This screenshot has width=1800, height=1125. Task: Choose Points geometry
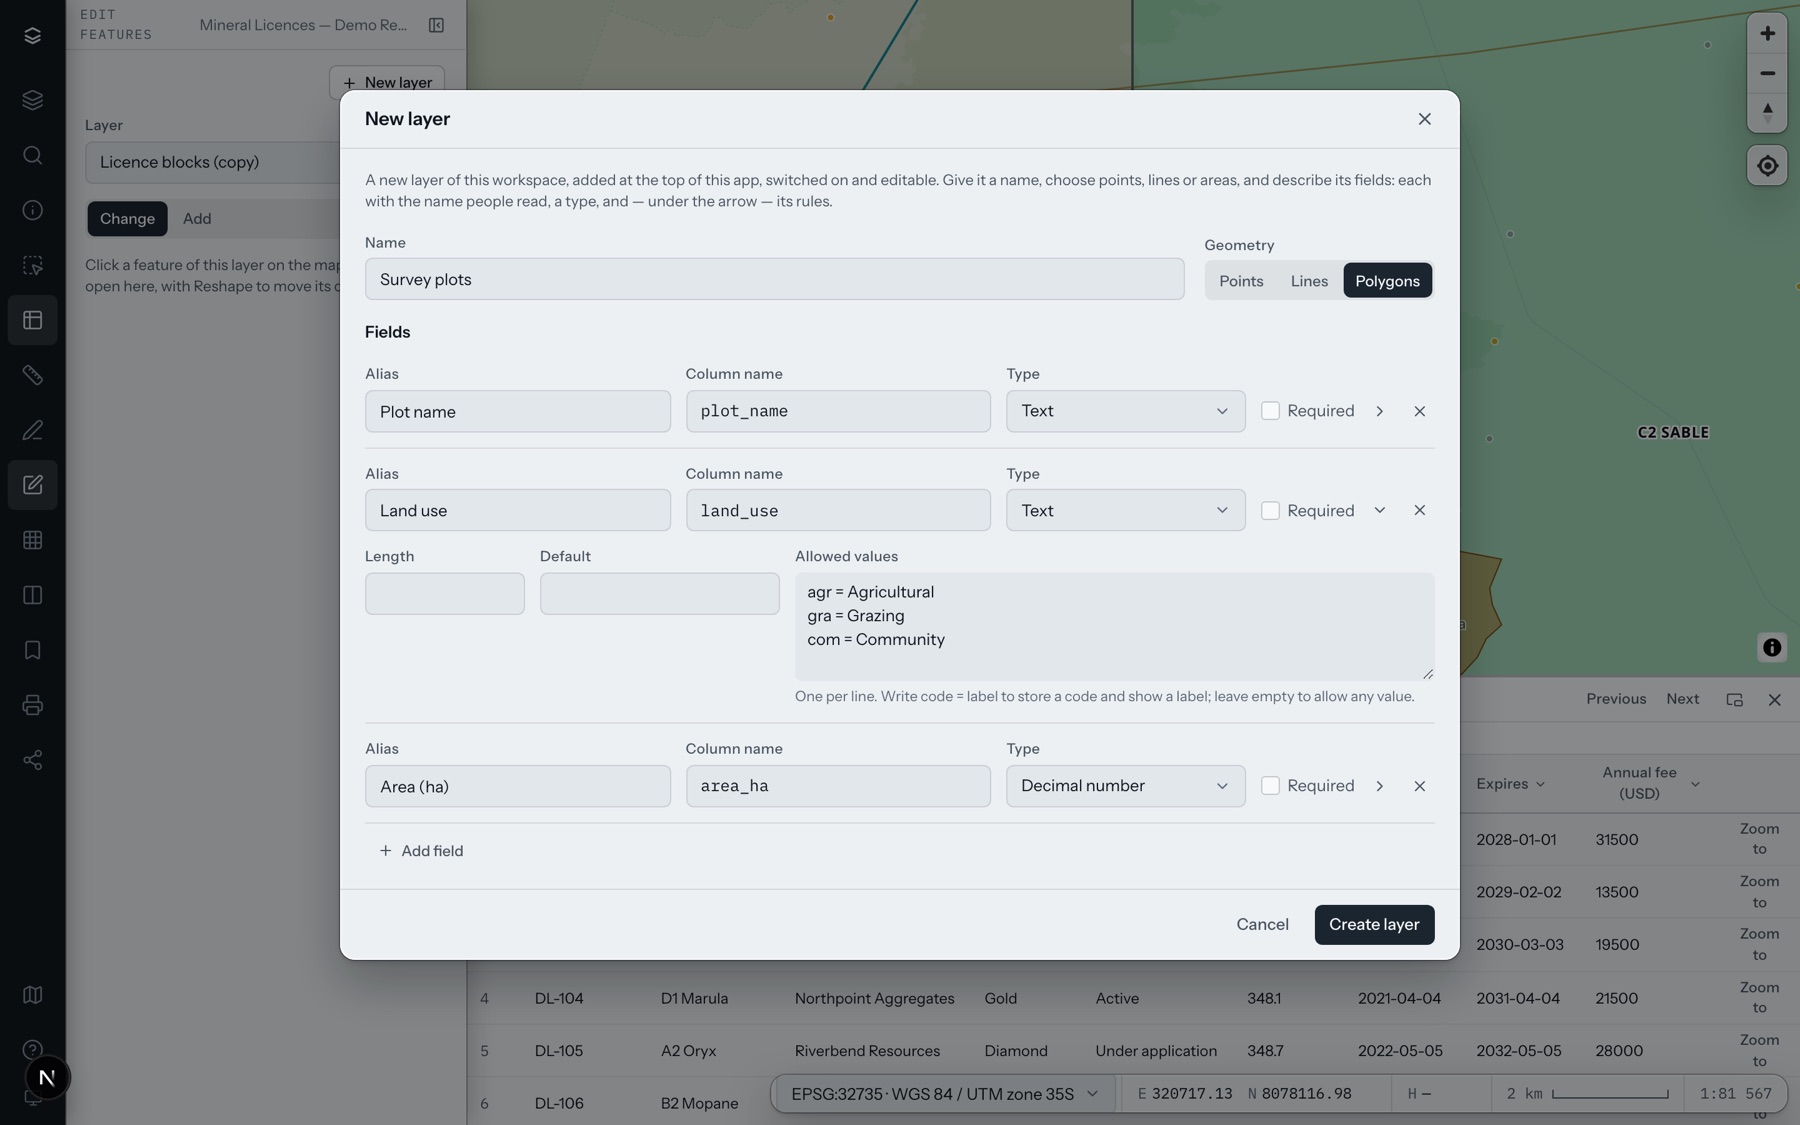pos(1241,281)
